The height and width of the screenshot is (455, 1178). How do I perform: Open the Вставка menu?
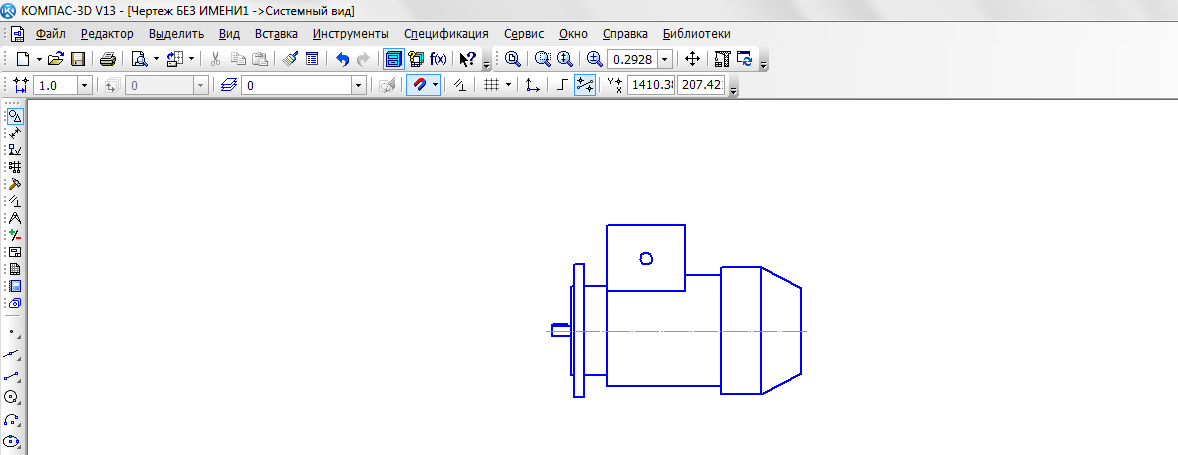pos(276,34)
